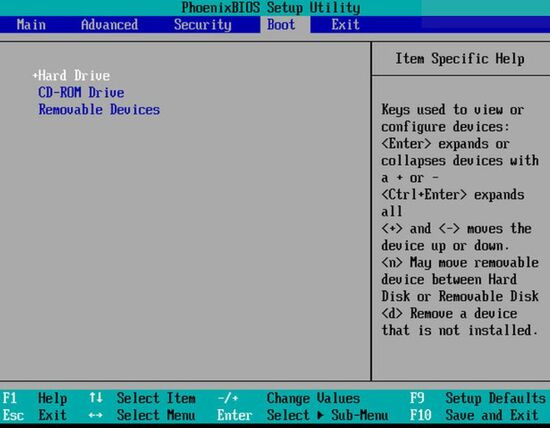Click Esc Exit in the footer
The width and height of the screenshot is (550, 428).
pos(34,415)
